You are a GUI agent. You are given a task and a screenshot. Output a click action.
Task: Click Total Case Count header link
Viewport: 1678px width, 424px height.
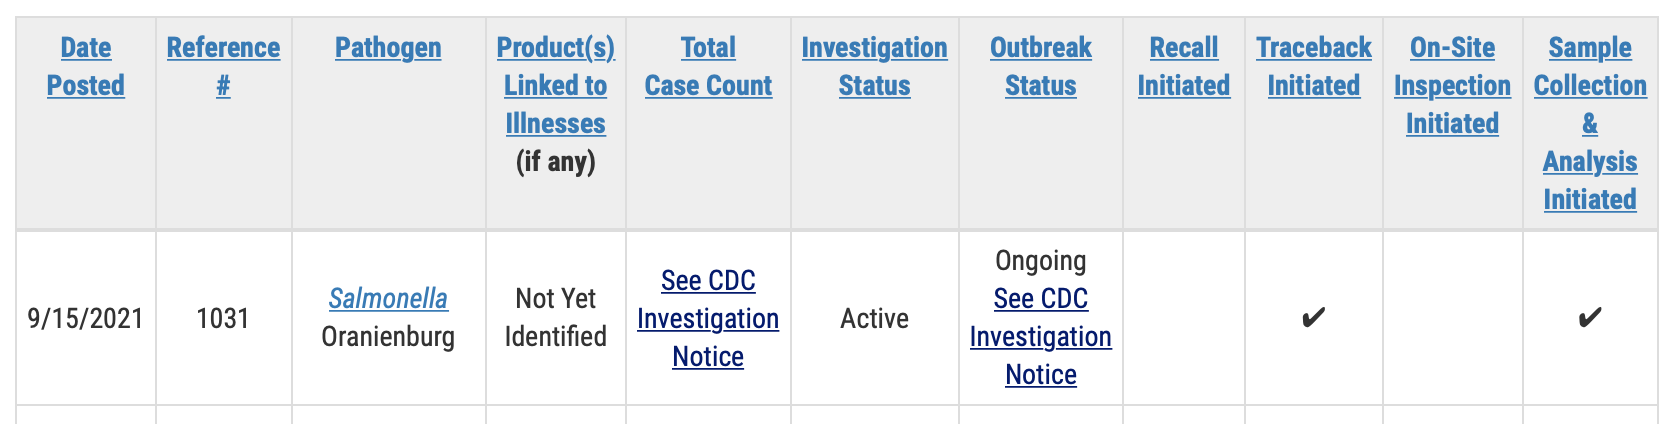pyautogui.click(x=708, y=66)
